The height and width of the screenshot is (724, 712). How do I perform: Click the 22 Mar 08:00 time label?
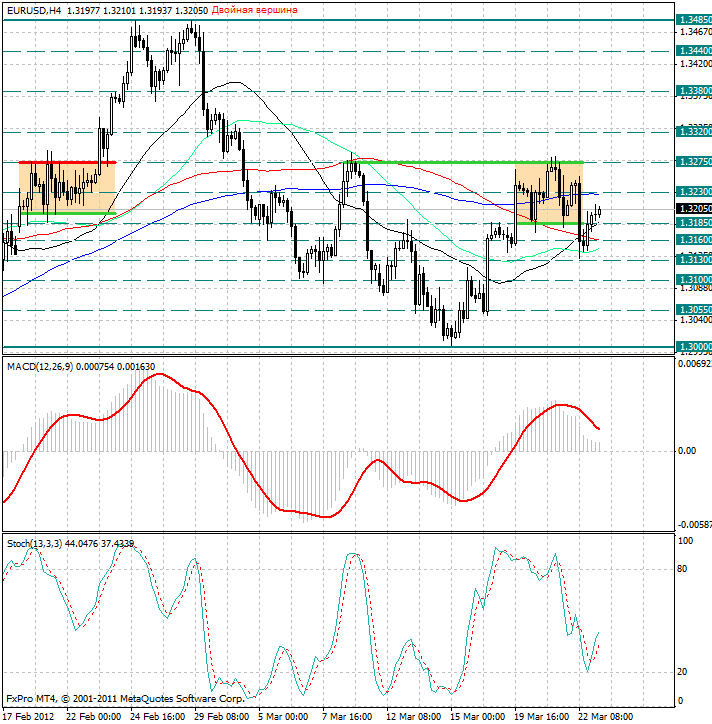pyautogui.click(x=606, y=717)
